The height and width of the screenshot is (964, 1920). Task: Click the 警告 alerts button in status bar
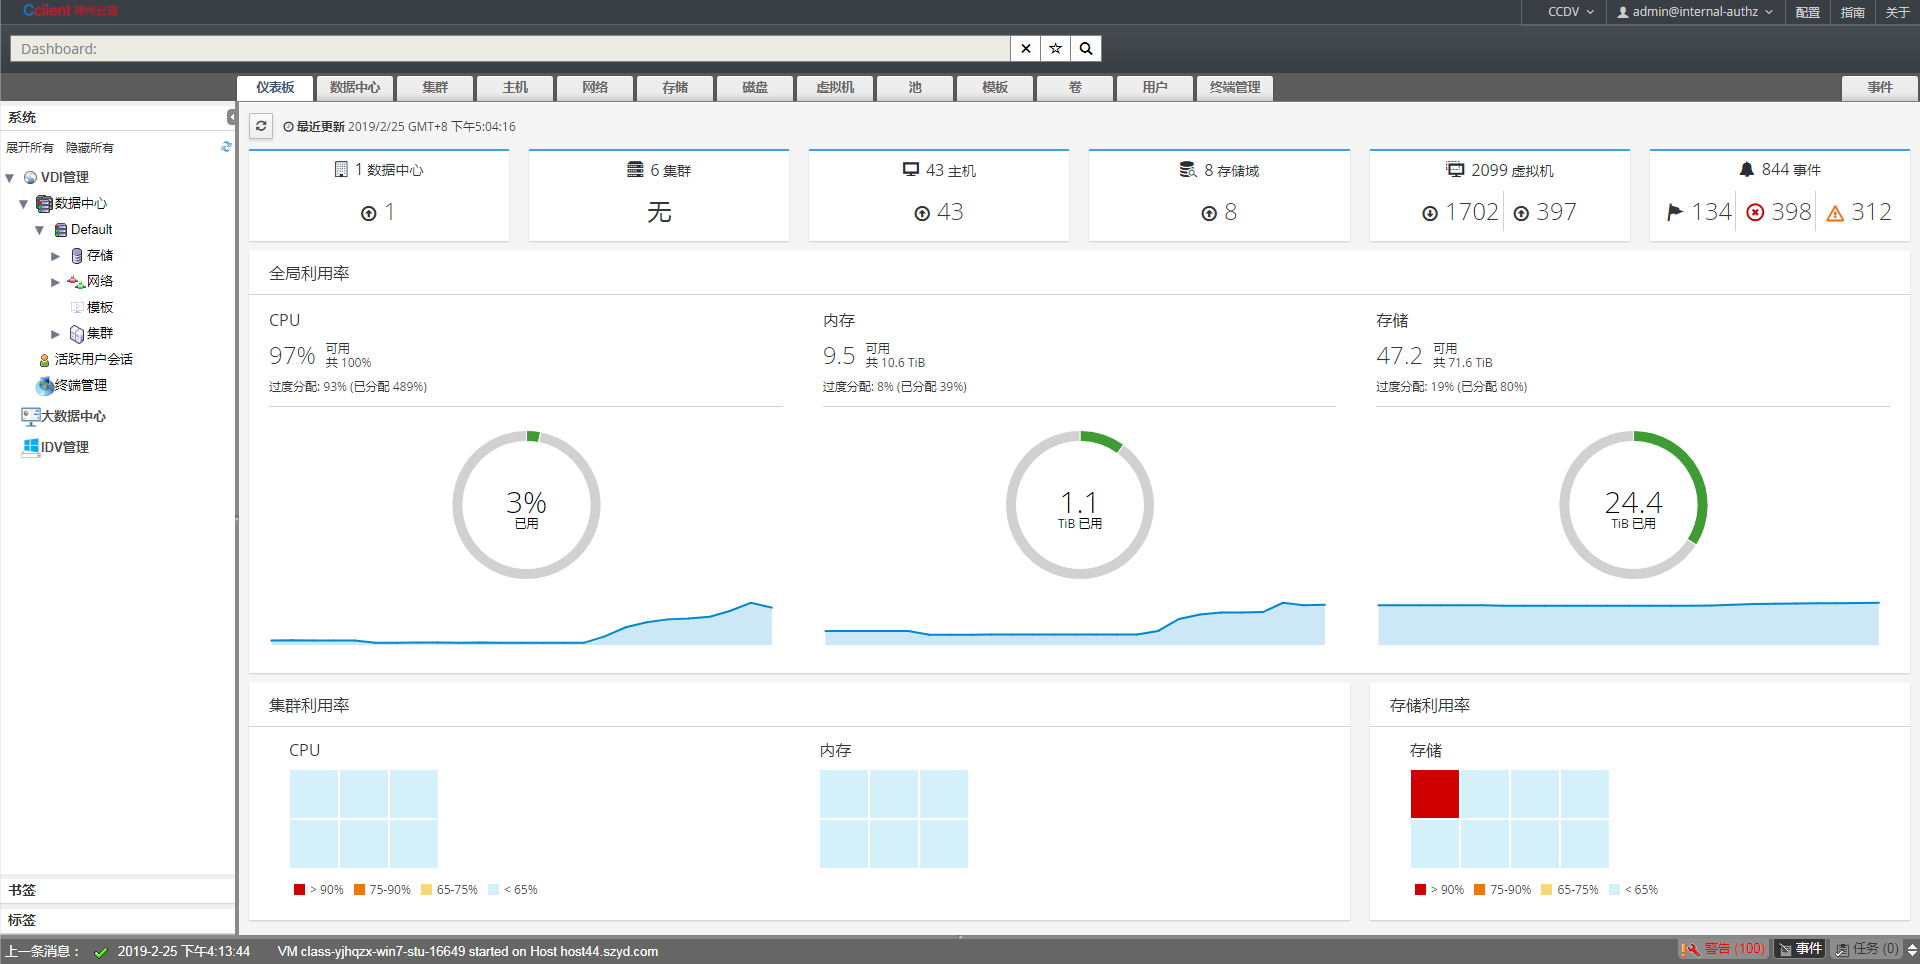1723,949
